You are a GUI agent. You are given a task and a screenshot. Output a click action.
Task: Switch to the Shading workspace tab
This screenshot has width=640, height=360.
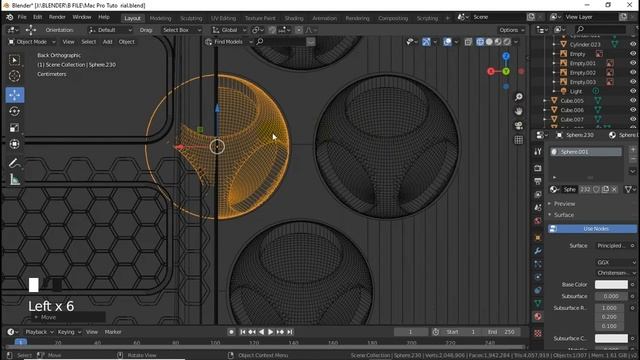294,18
